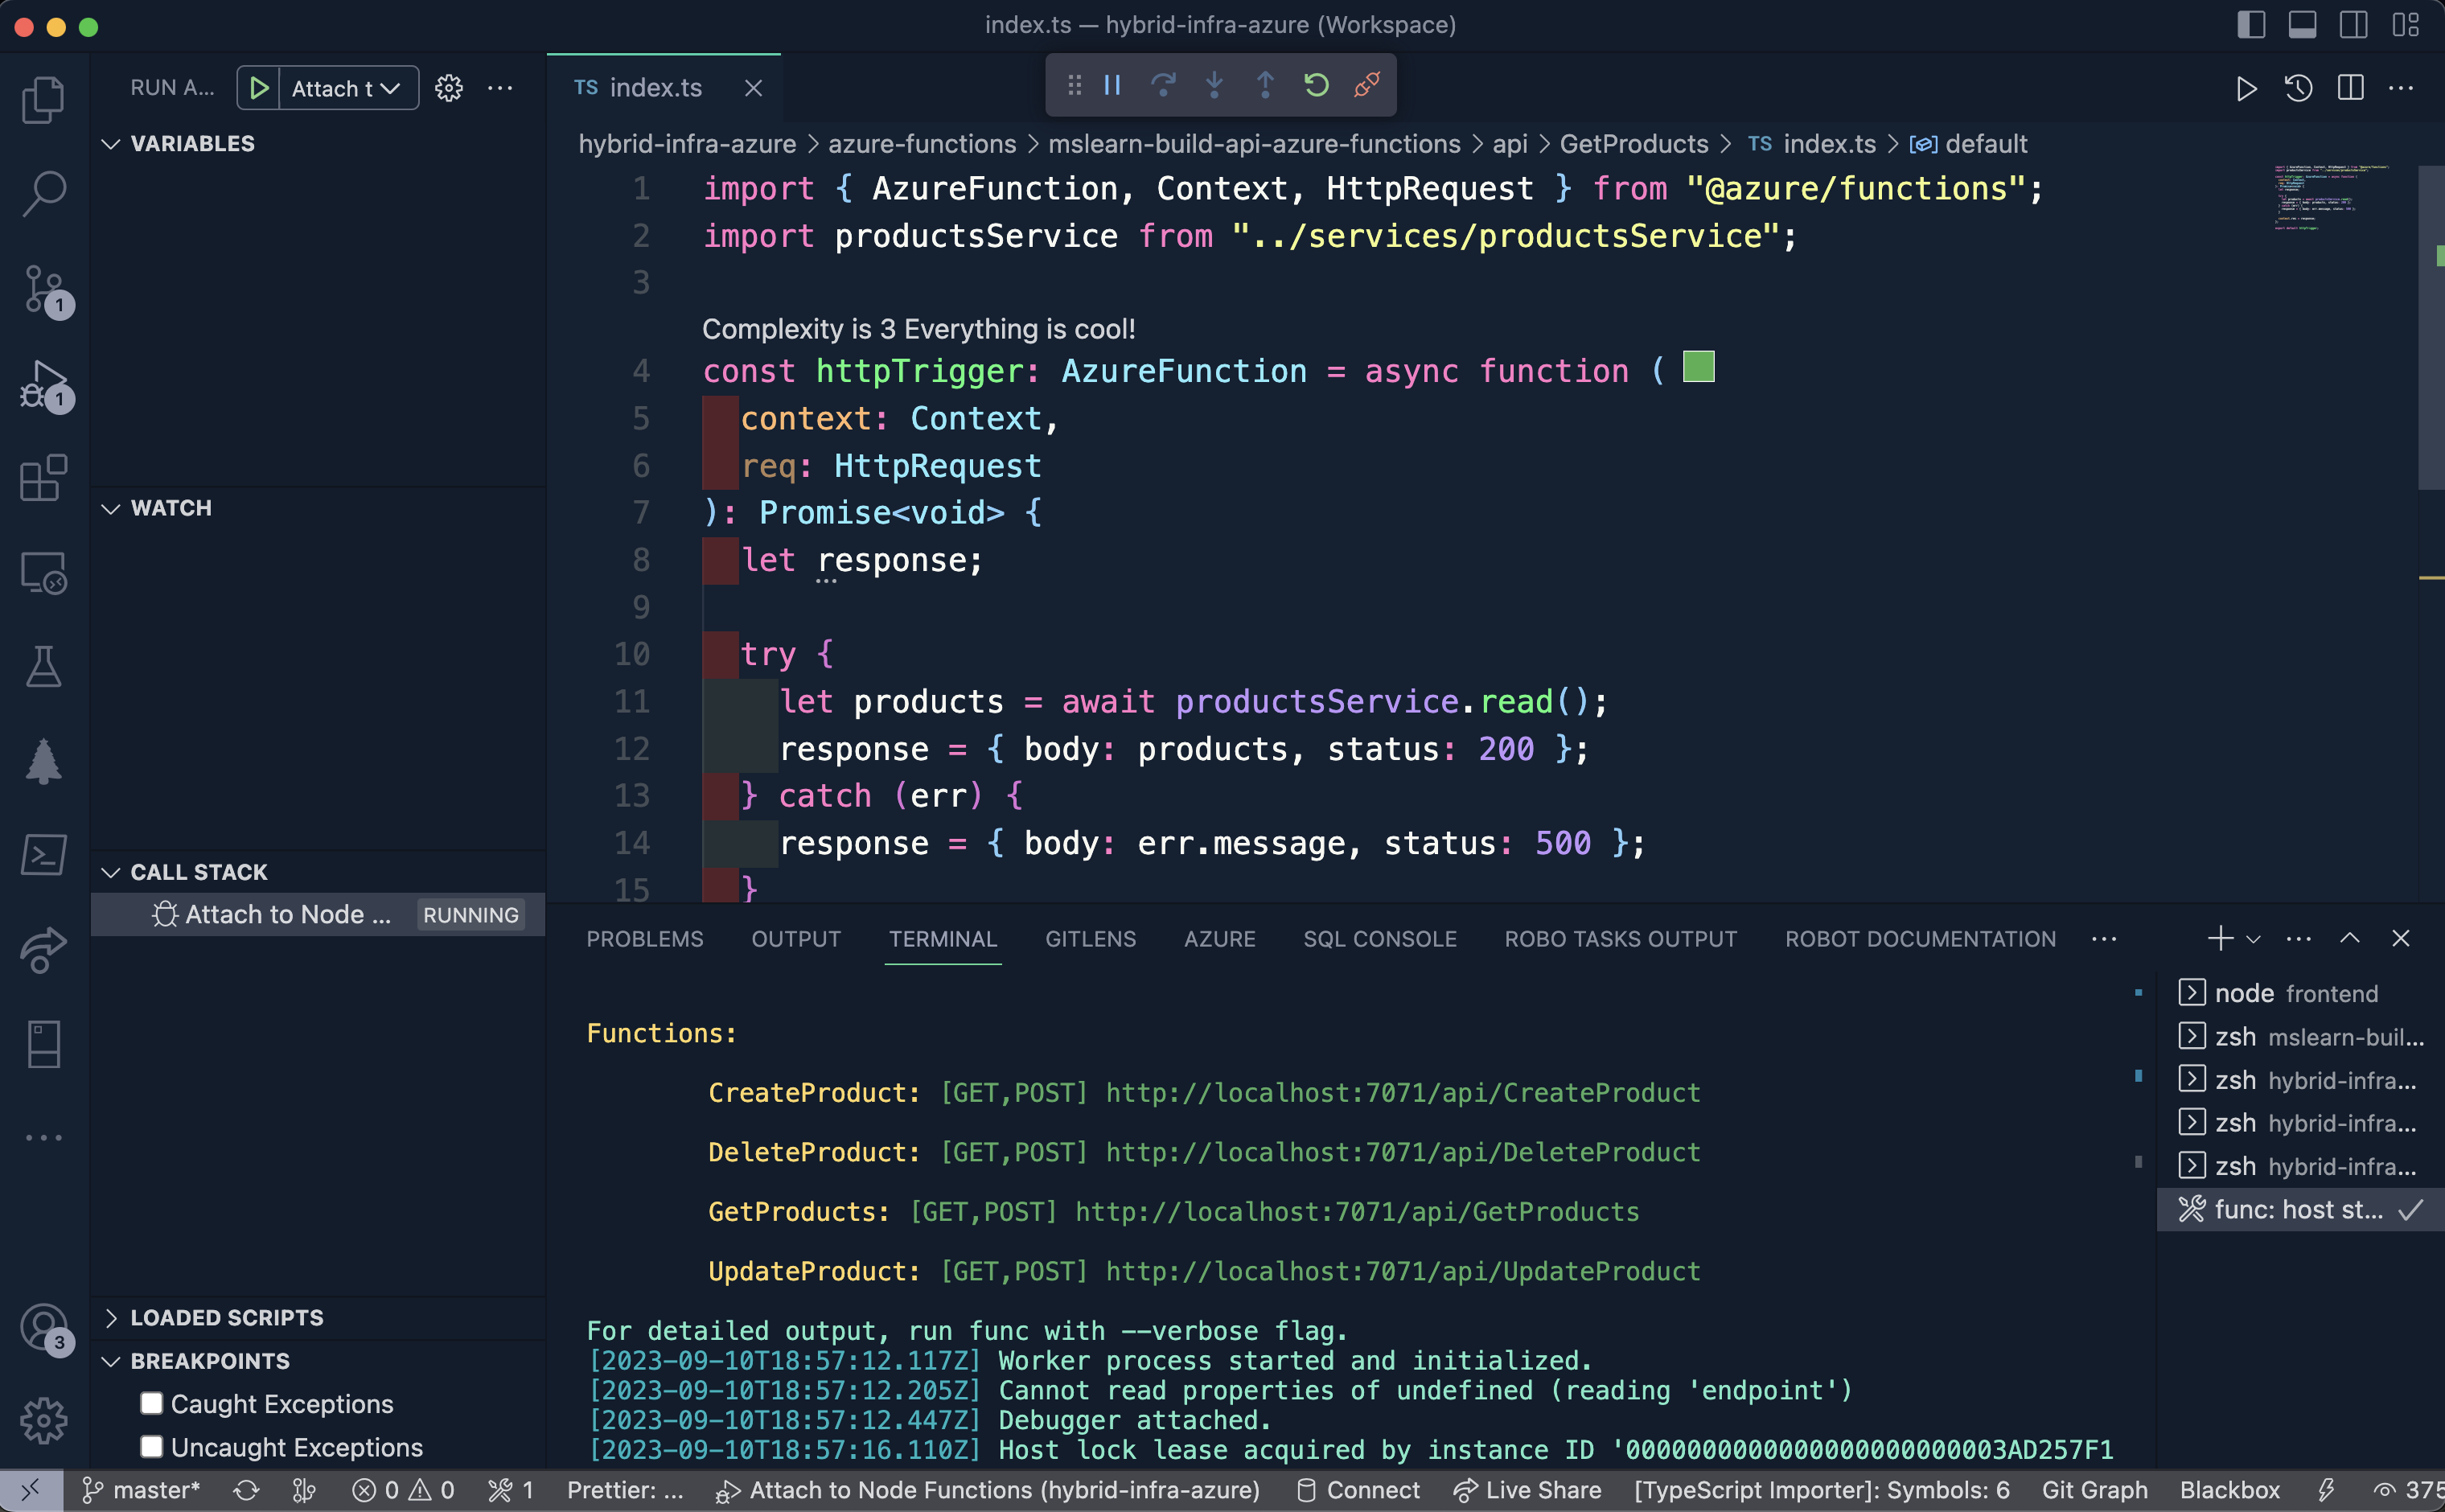The height and width of the screenshot is (1512, 2445).
Task: Switch to the GITLENS tab
Action: [1090, 938]
